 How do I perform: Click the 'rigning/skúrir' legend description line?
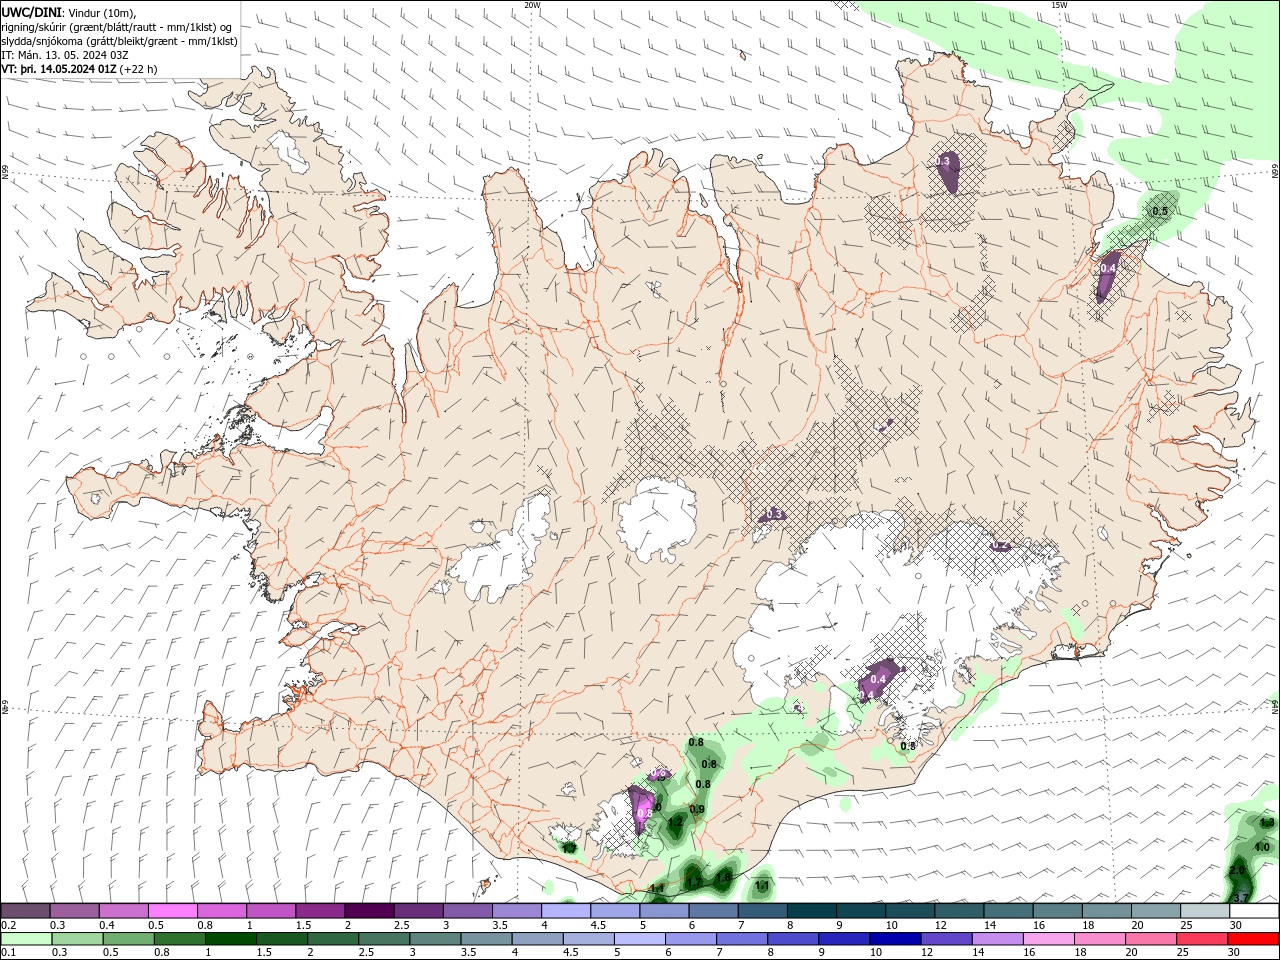117,27
